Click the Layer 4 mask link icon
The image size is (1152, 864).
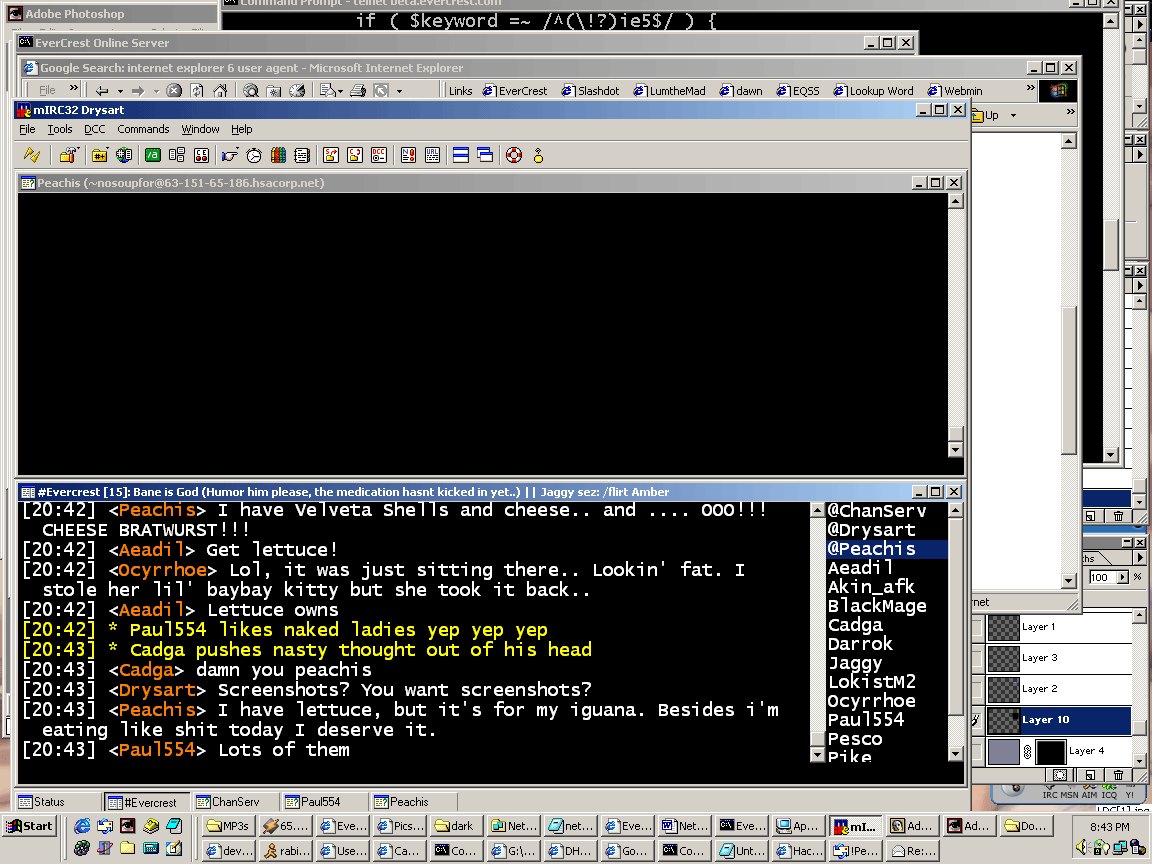1027,752
